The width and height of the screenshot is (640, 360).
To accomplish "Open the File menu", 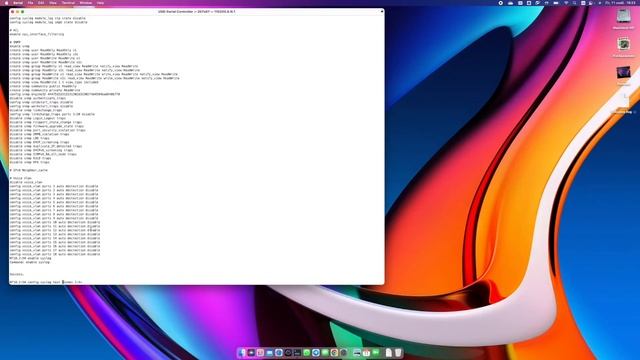I will pyautogui.click(x=30, y=3).
